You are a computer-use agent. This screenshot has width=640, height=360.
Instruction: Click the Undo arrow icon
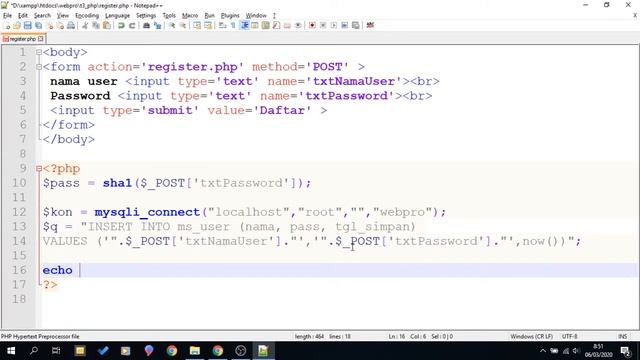pos(121,26)
